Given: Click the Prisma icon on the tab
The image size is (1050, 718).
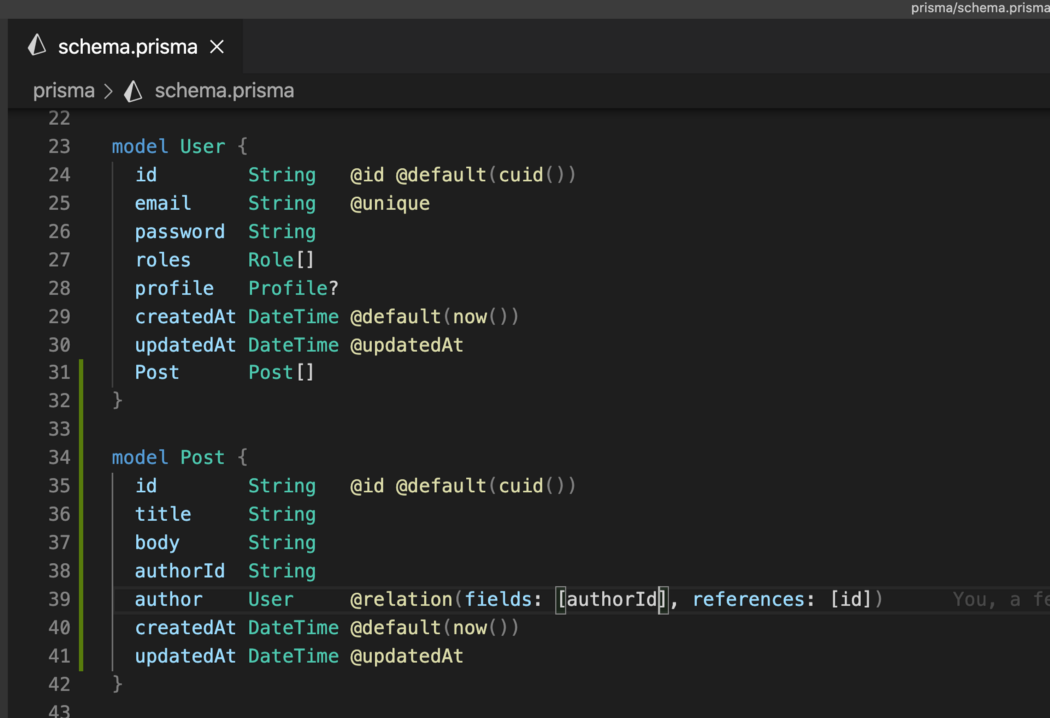Looking at the screenshot, I should coord(37,46).
